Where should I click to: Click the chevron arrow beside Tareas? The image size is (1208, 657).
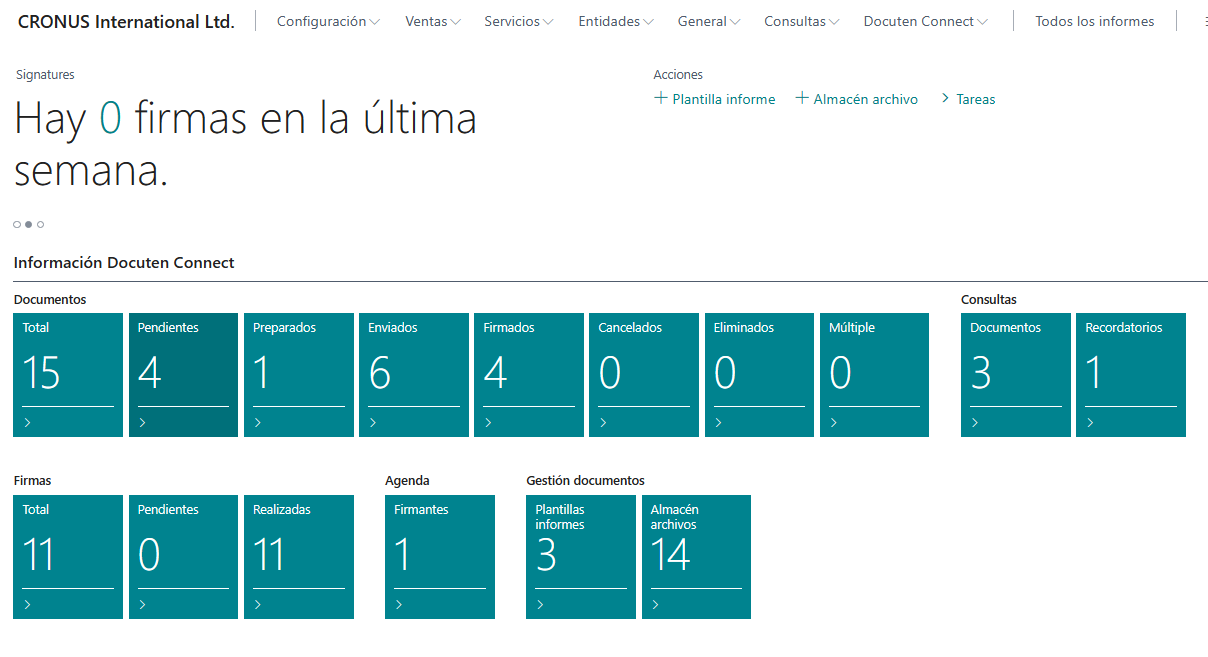(943, 98)
